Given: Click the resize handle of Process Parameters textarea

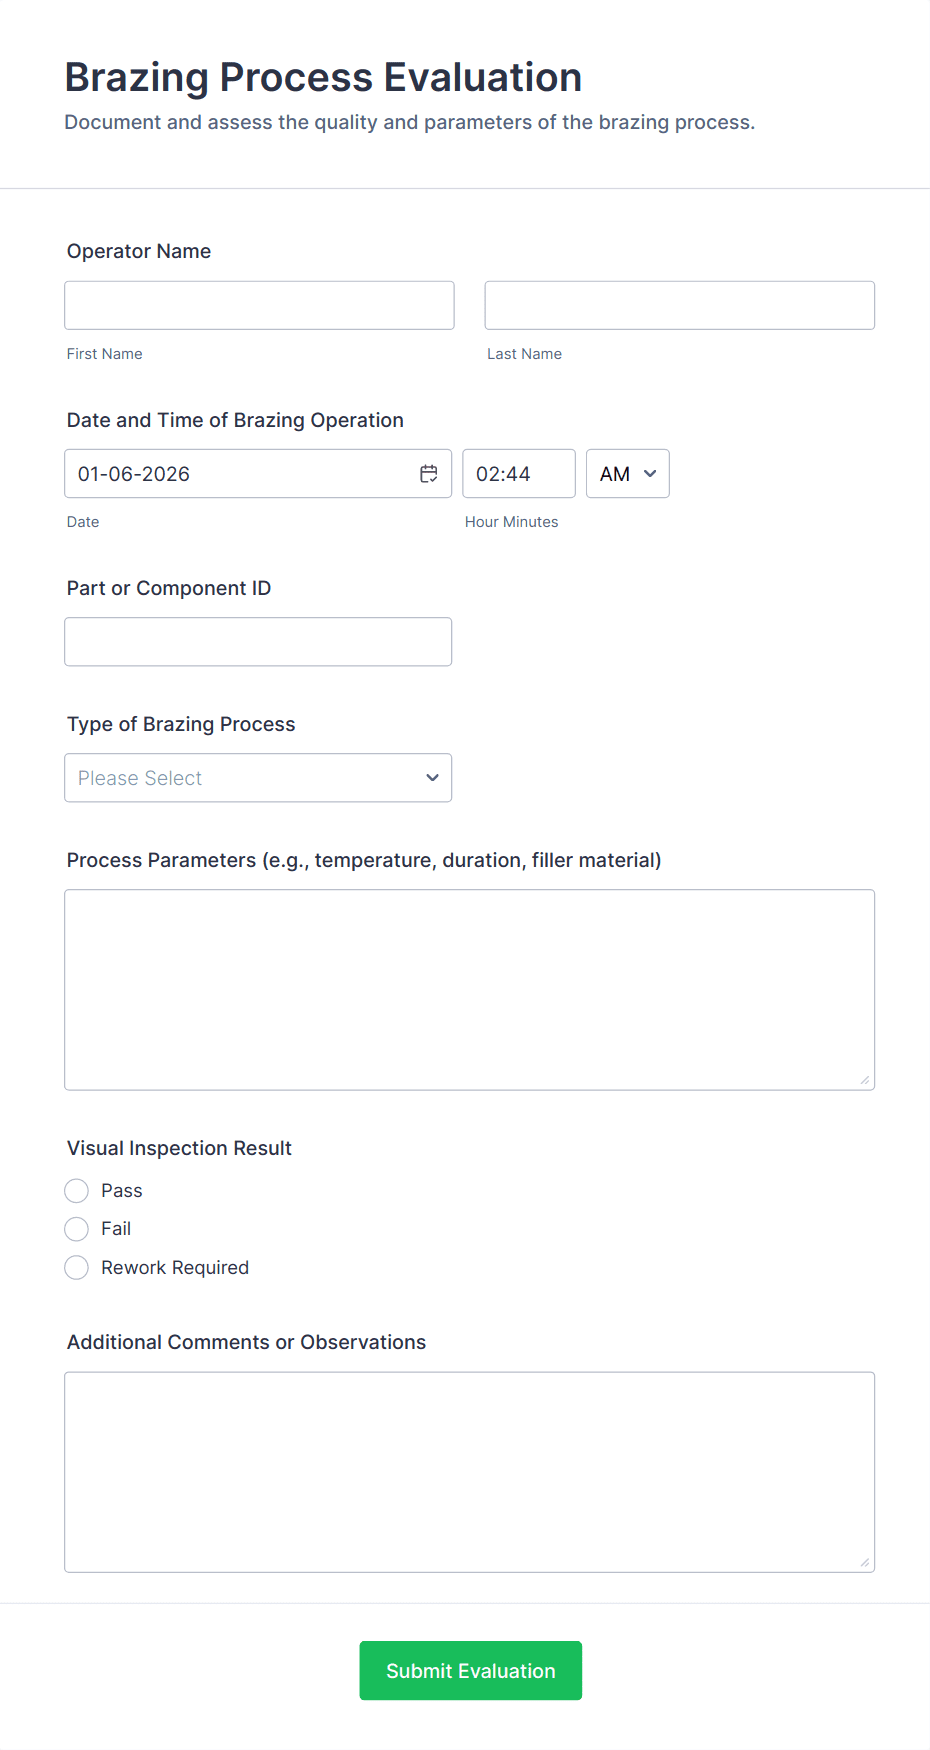Looking at the screenshot, I should click(865, 1078).
